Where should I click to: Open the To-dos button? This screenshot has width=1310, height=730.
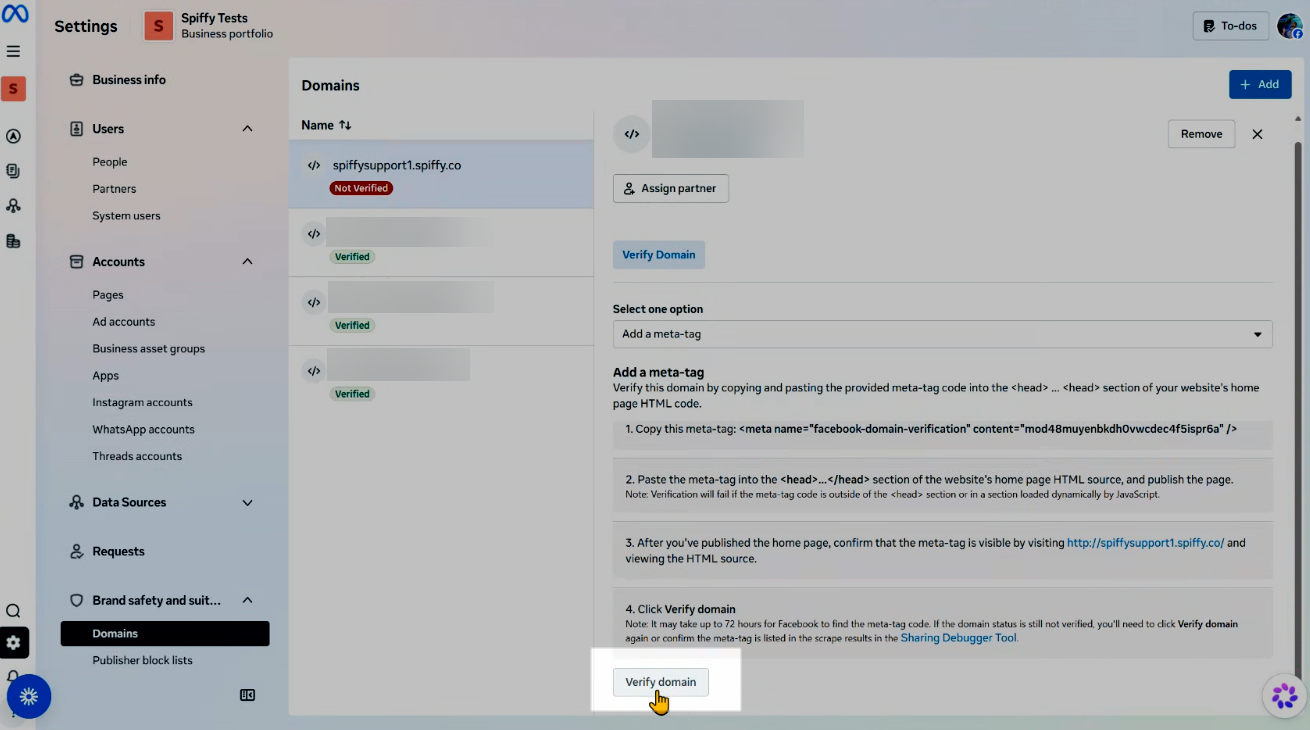[1231, 26]
